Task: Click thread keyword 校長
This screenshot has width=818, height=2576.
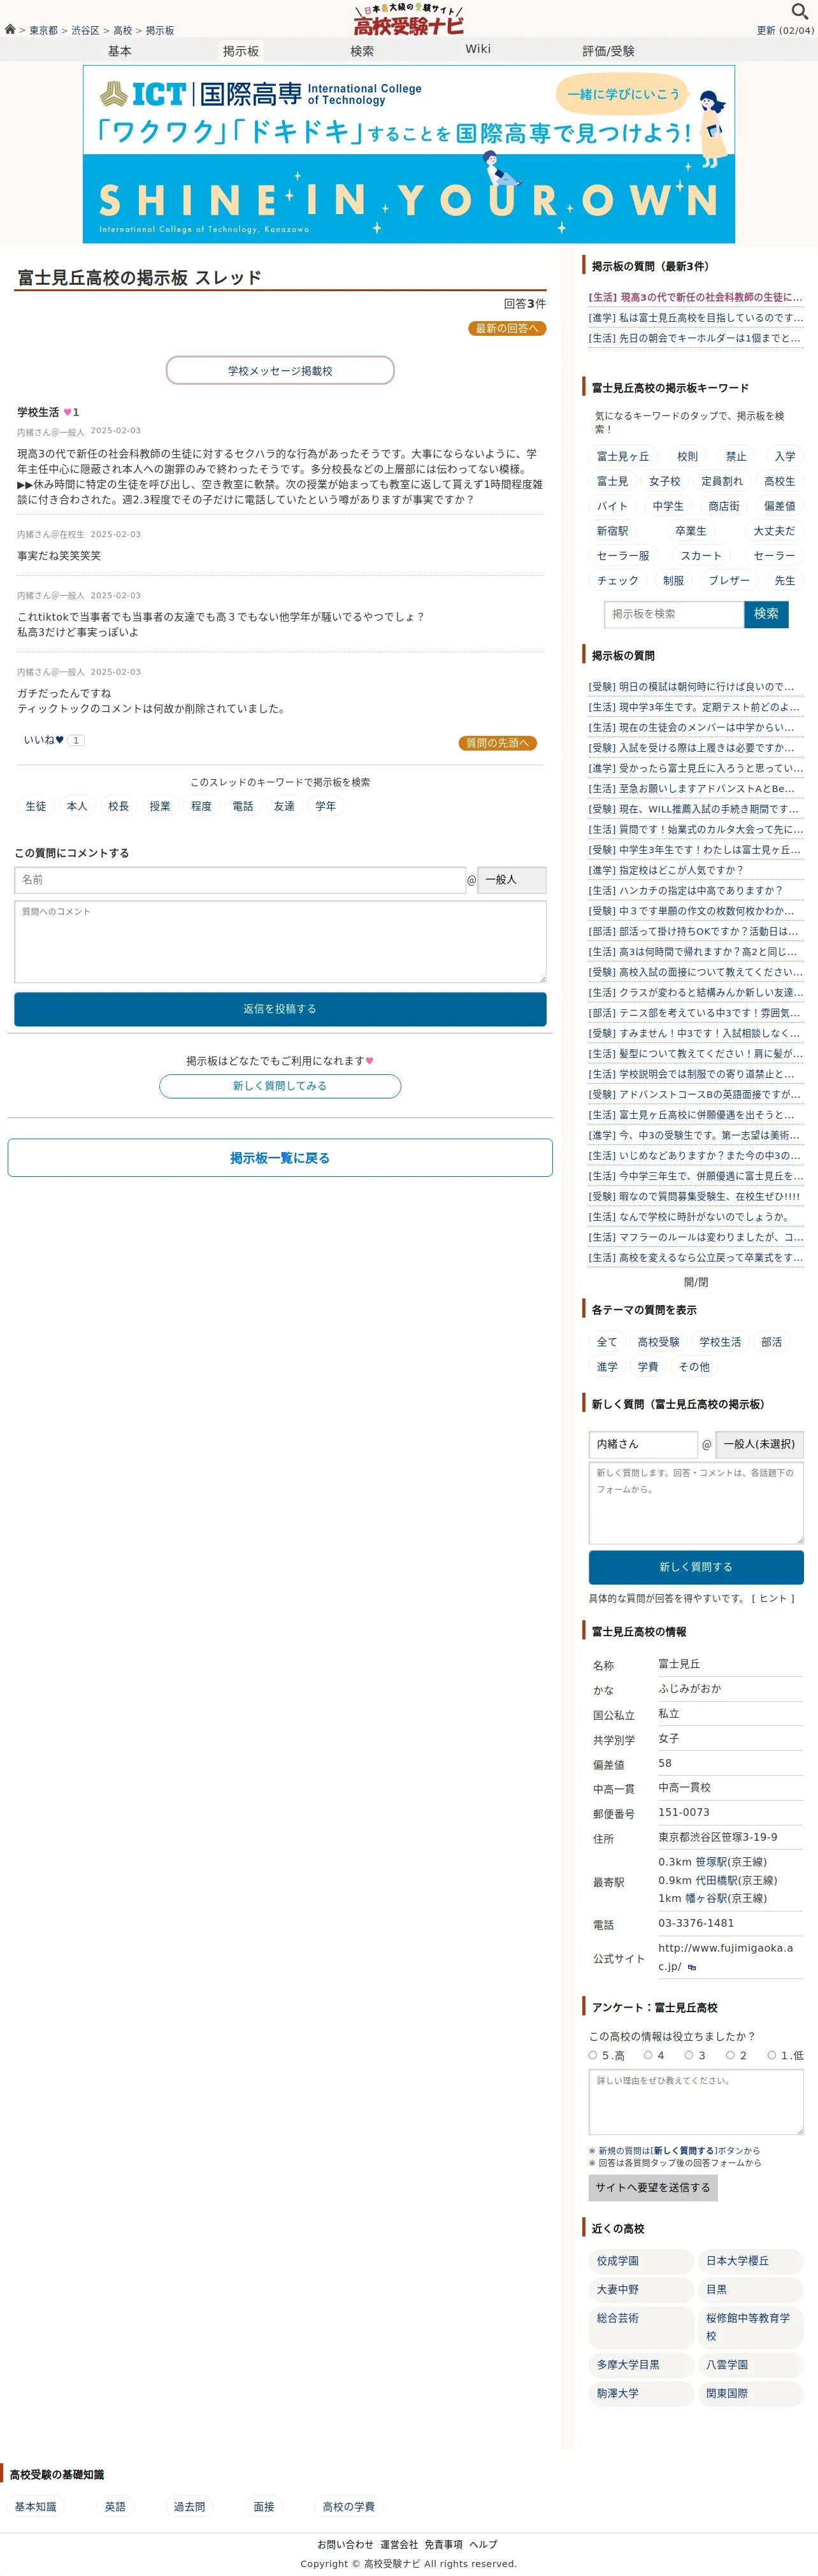Action: coord(119,806)
